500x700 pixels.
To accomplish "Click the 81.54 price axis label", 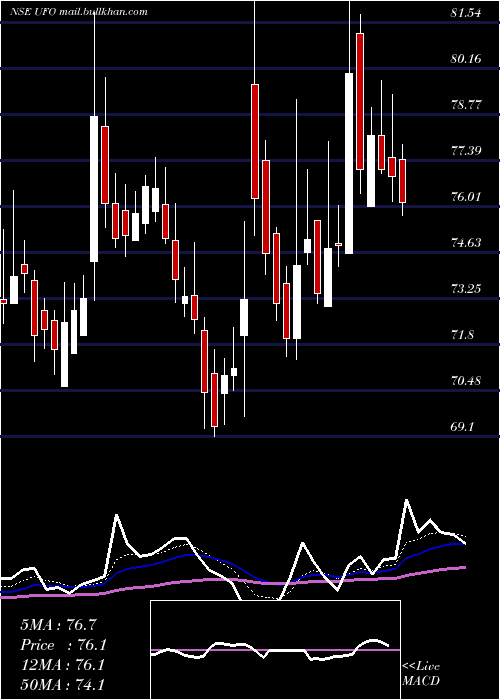I will pyautogui.click(x=466, y=13).
